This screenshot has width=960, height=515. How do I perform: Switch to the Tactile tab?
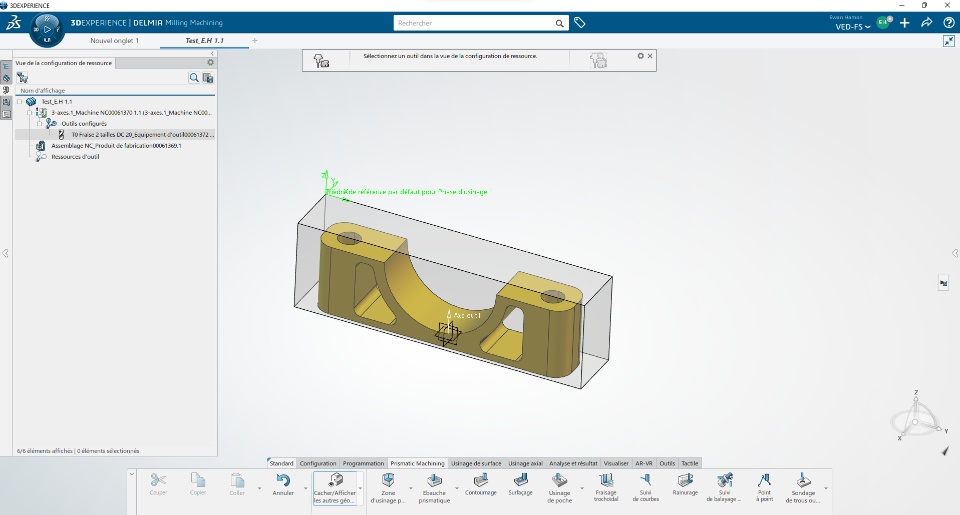coord(690,463)
